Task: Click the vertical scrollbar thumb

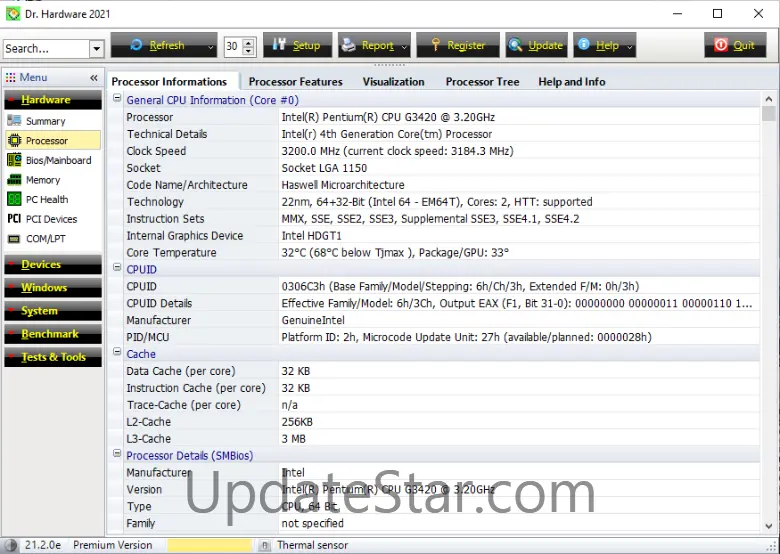Action: [769, 113]
